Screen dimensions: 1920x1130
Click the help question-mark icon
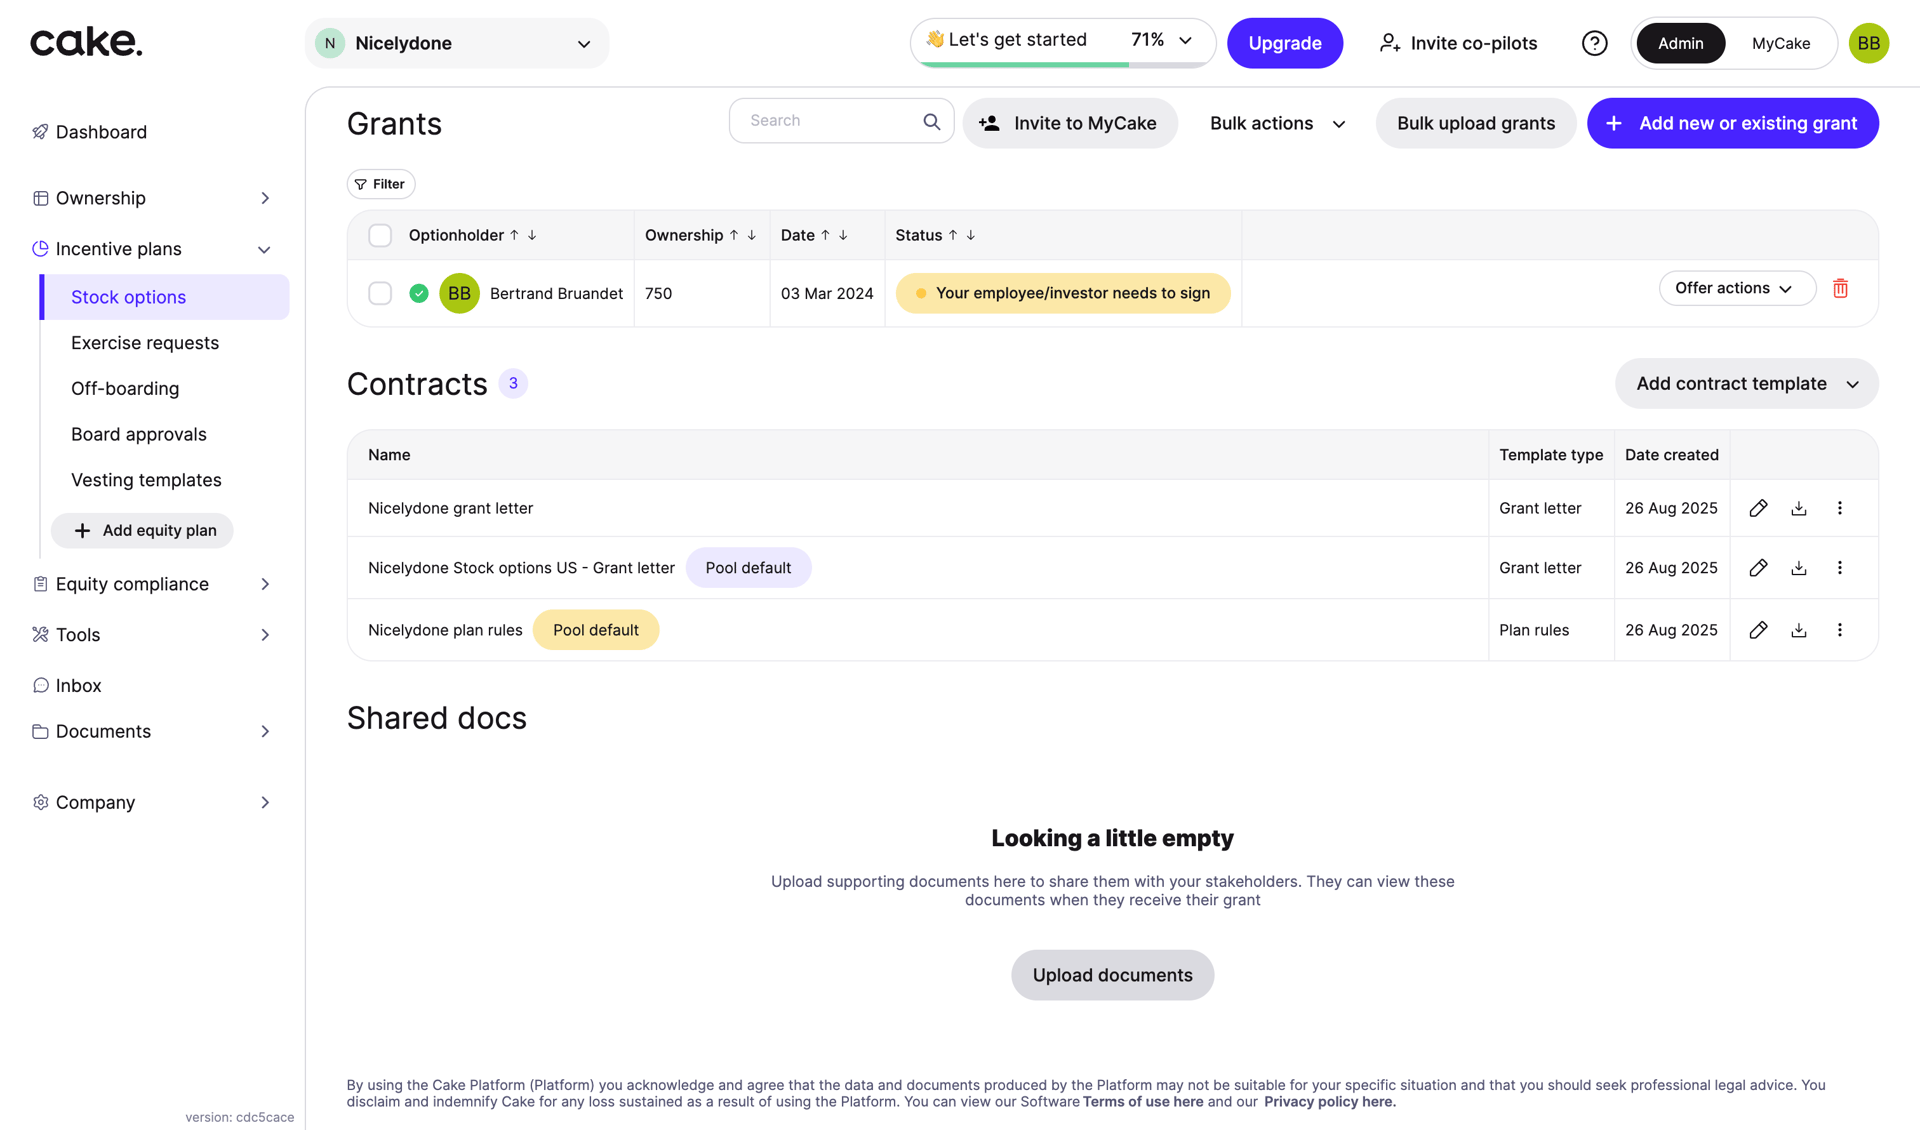point(1594,43)
